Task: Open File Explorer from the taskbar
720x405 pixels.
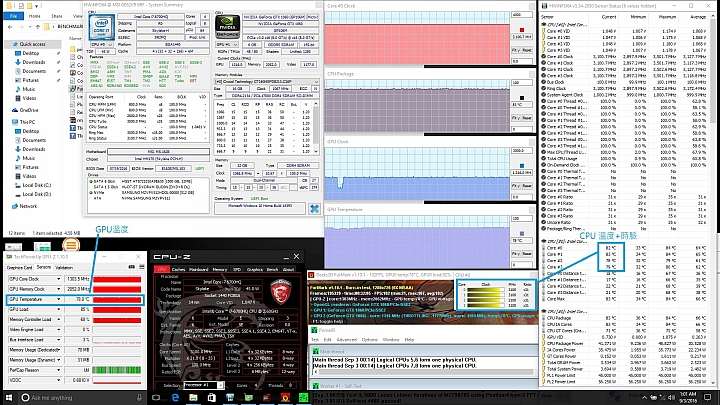Action: click(193, 398)
